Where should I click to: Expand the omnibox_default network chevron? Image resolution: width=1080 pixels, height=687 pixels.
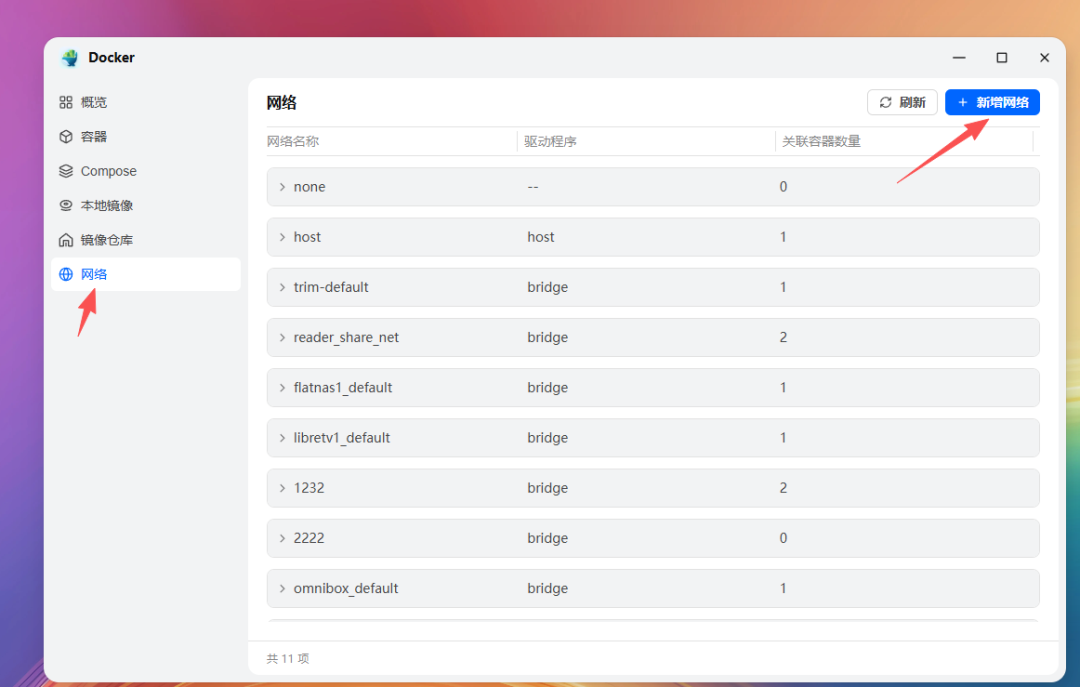(282, 589)
